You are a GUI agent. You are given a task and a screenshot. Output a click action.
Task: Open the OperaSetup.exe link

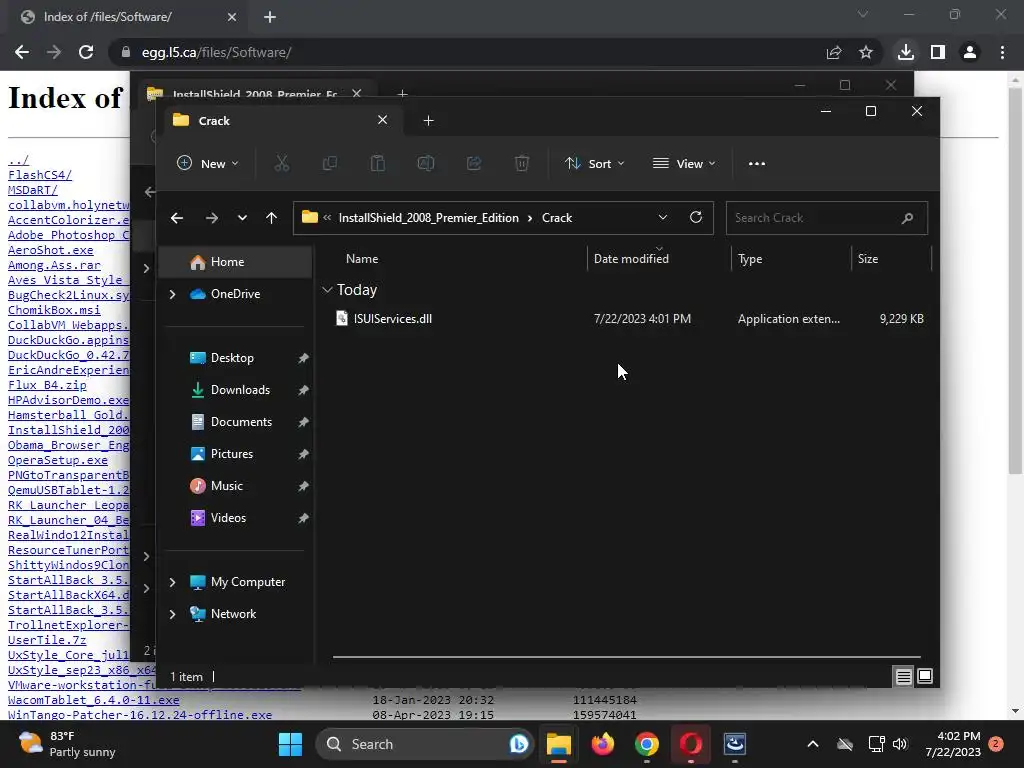pos(57,460)
